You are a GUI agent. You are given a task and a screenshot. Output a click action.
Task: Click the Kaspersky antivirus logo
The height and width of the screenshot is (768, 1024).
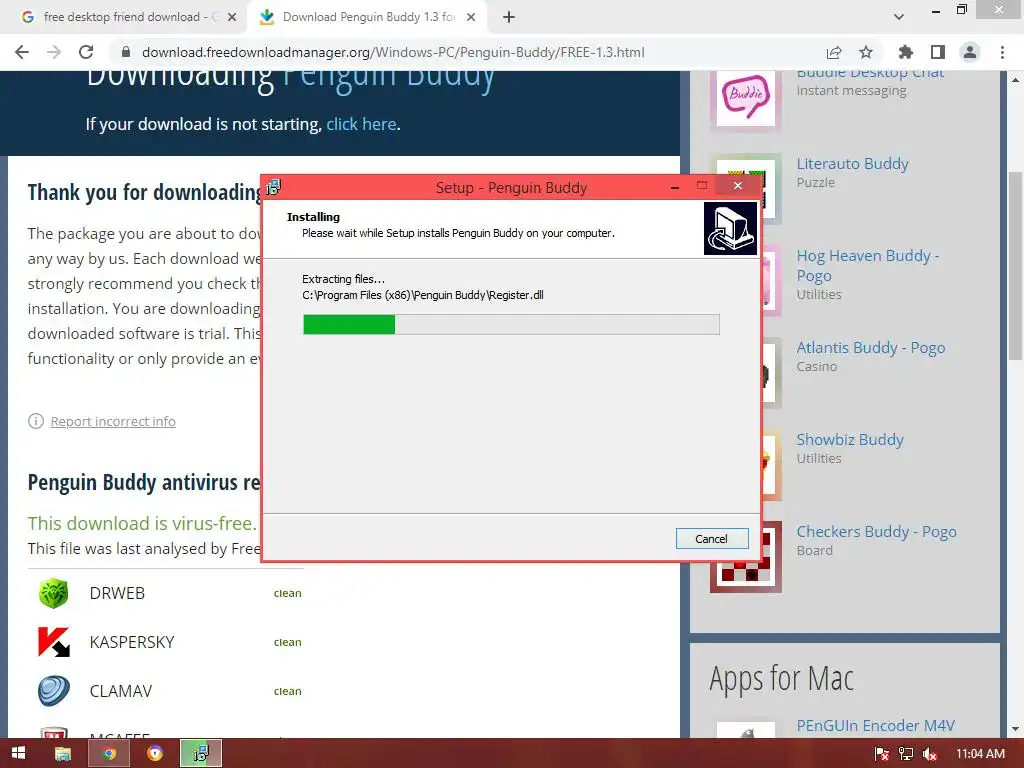pyautogui.click(x=54, y=642)
